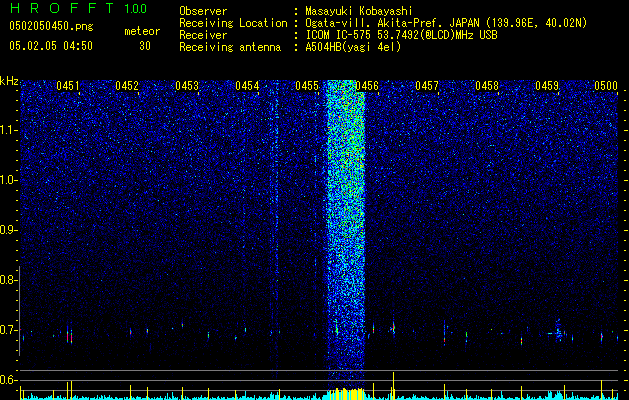Click the Receiving antenna label
The height and width of the screenshot is (400, 629).
click(x=230, y=47)
